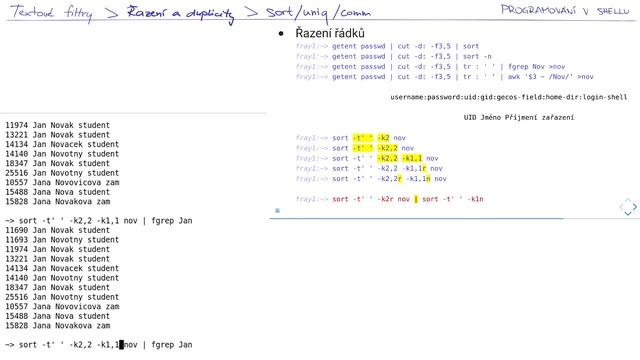640x360 pixels.
Task: Select the 'Řazení řádků' bullet heading
Action: pos(330,33)
